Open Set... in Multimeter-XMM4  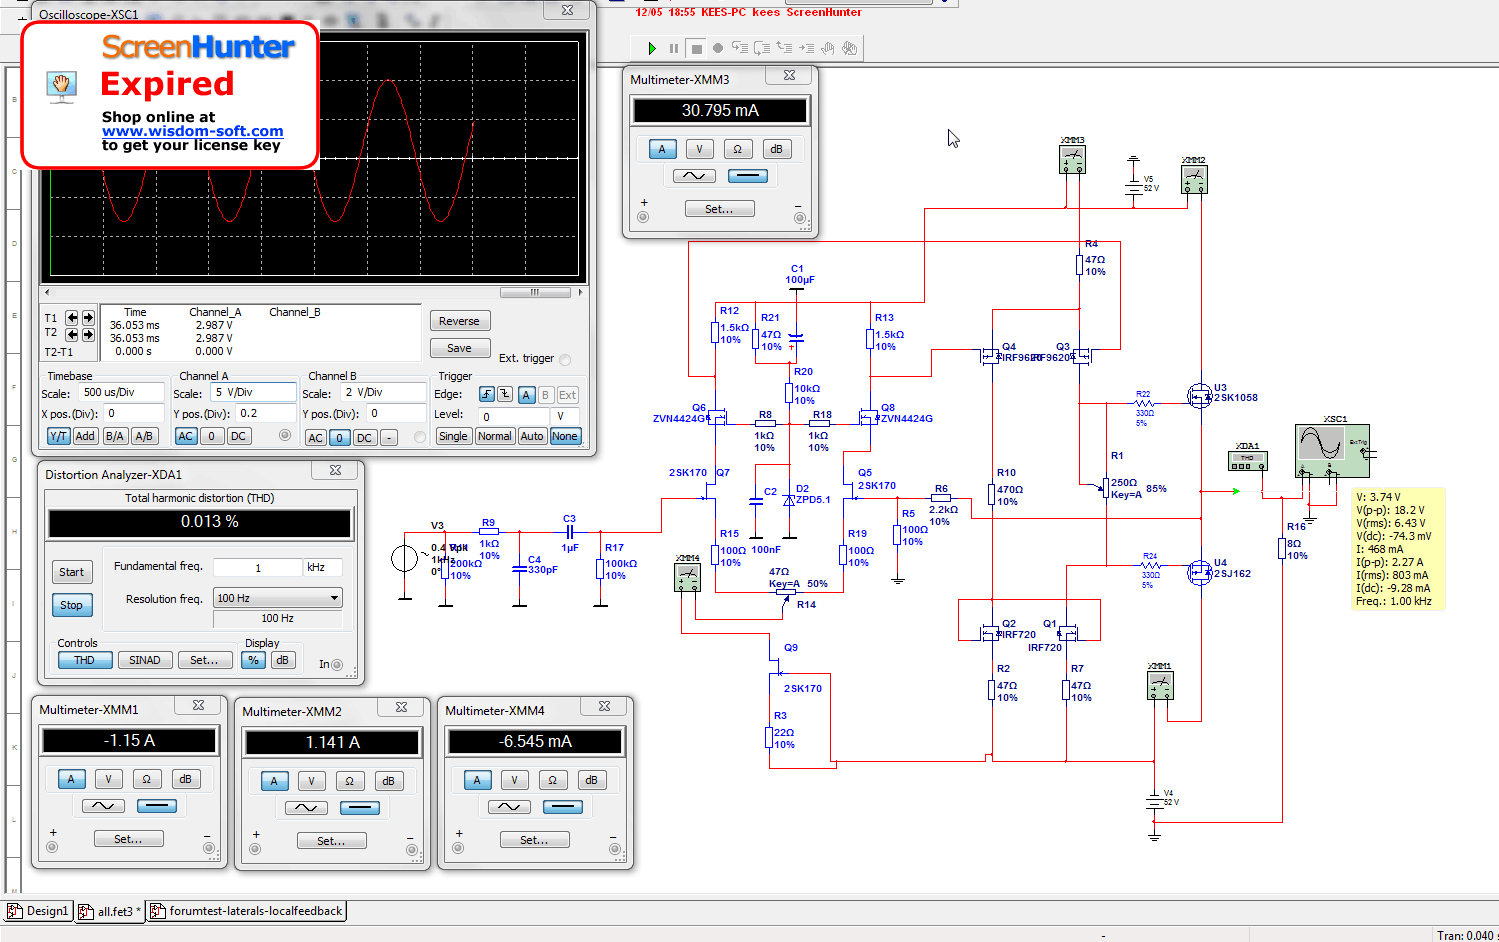coord(534,840)
